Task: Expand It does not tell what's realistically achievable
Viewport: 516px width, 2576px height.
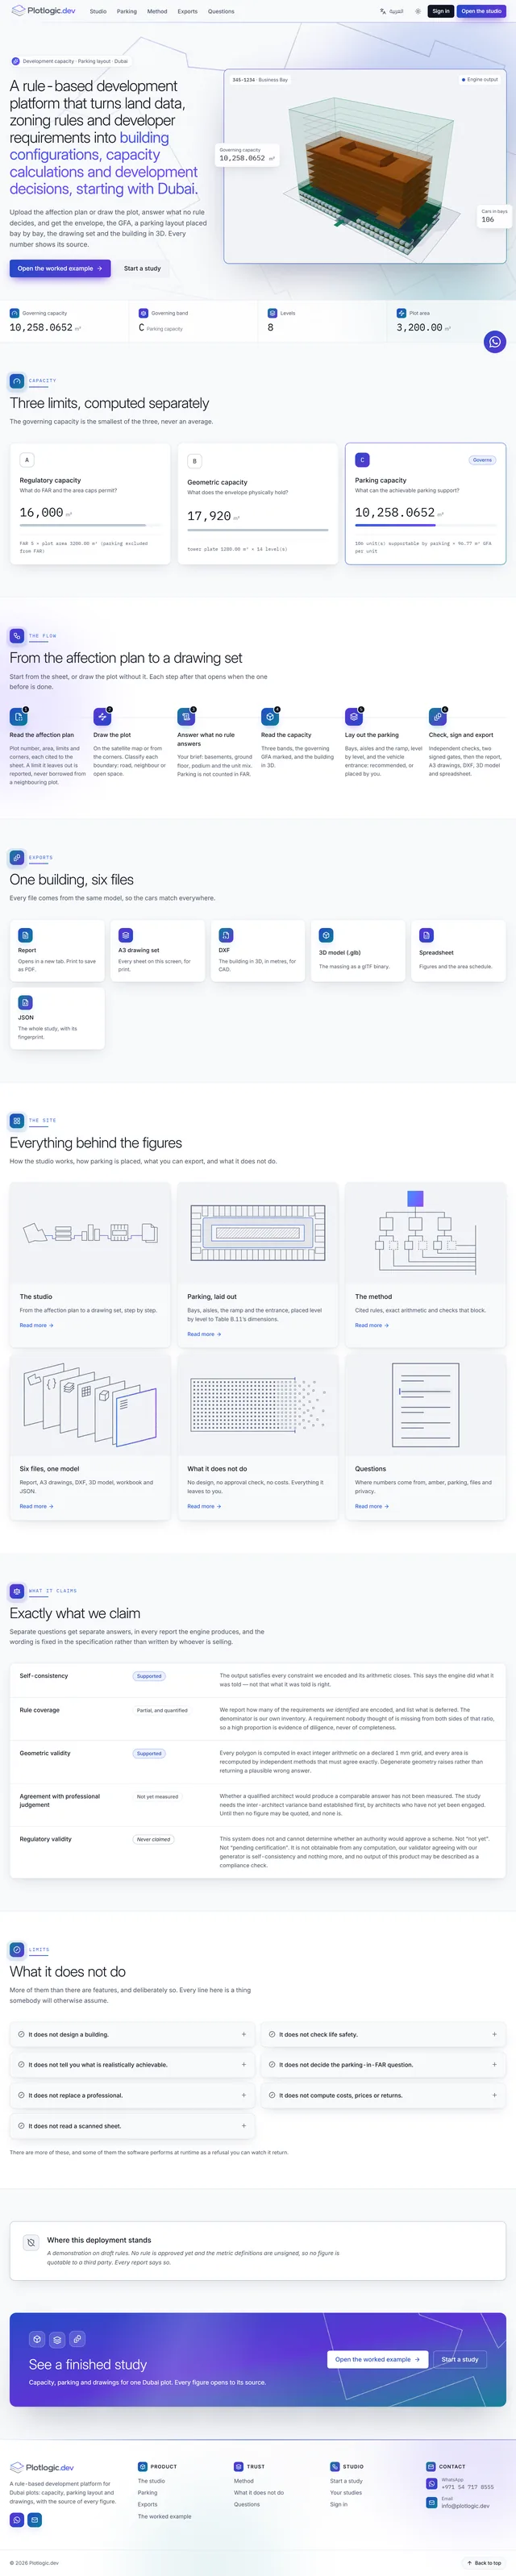Action: point(132,2064)
